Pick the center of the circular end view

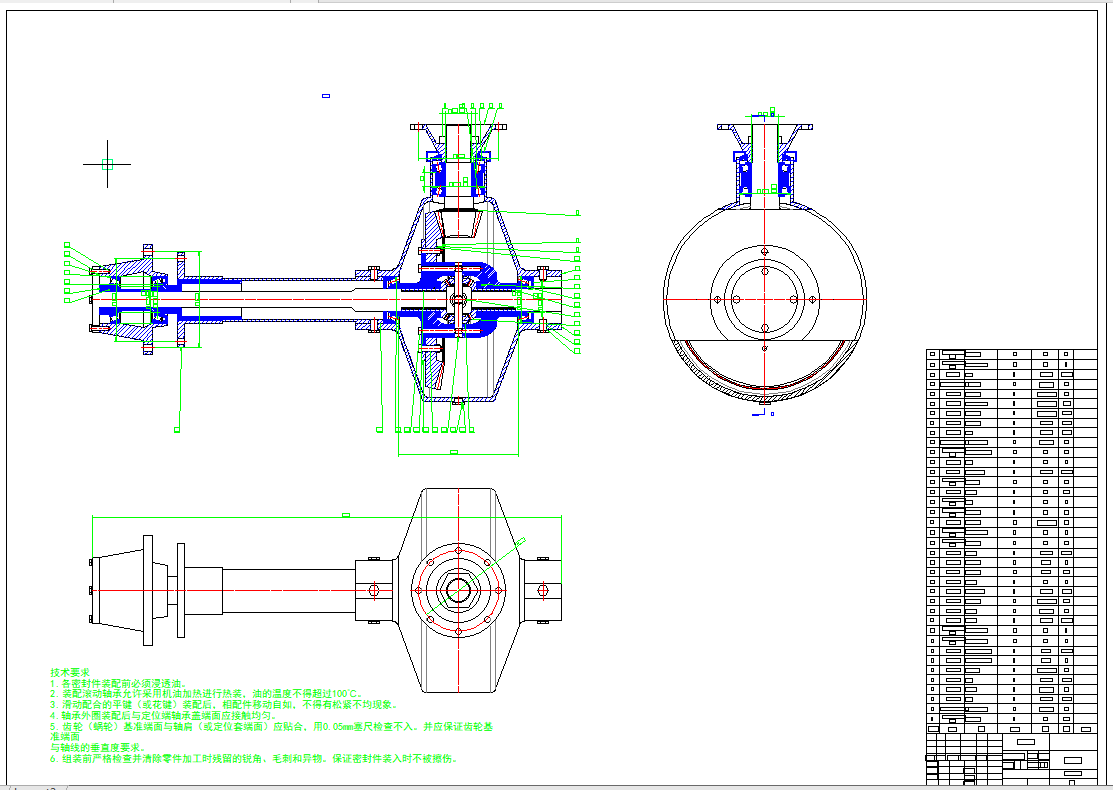pyautogui.click(x=764, y=299)
